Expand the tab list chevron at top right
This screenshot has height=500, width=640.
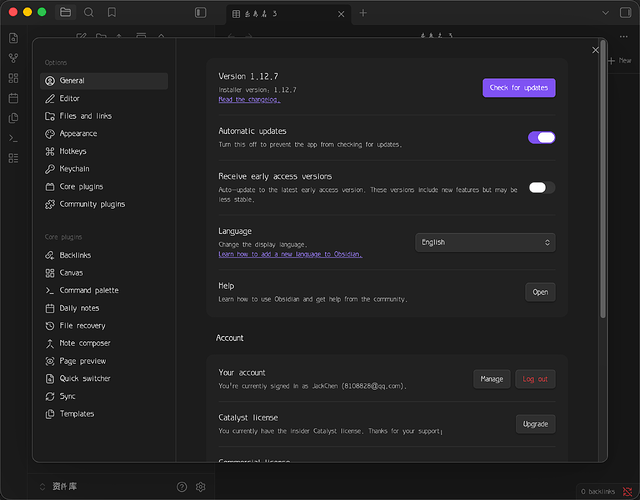tap(606, 13)
